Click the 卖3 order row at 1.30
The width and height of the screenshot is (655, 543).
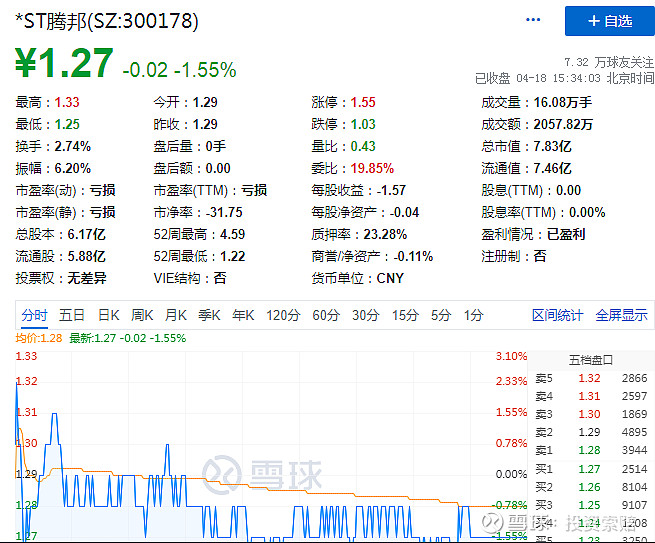591,414
